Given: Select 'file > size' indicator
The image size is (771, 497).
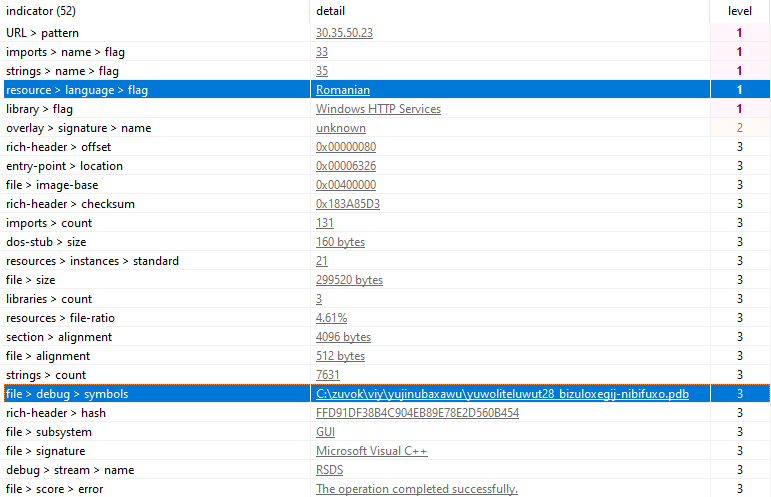Looking at the screenshot, I should tap(30, 280).
